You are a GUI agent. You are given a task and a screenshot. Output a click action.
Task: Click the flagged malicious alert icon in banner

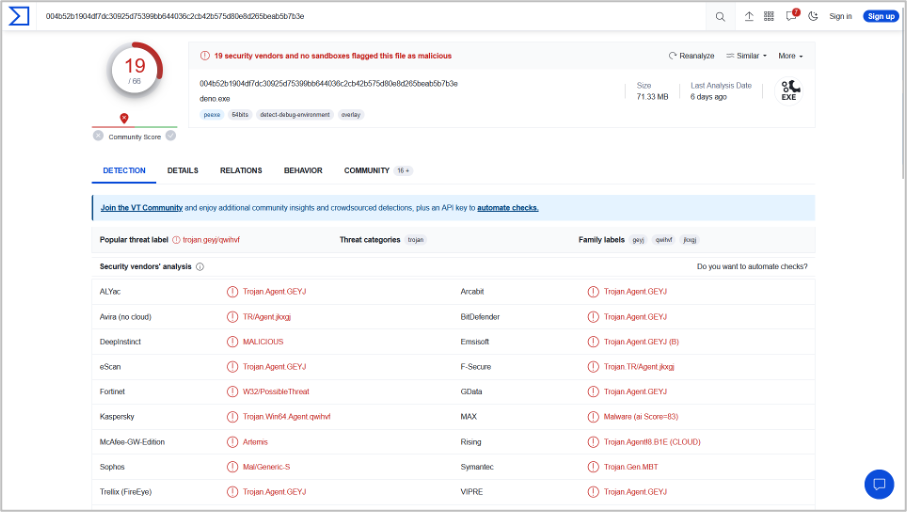(205, 56)
